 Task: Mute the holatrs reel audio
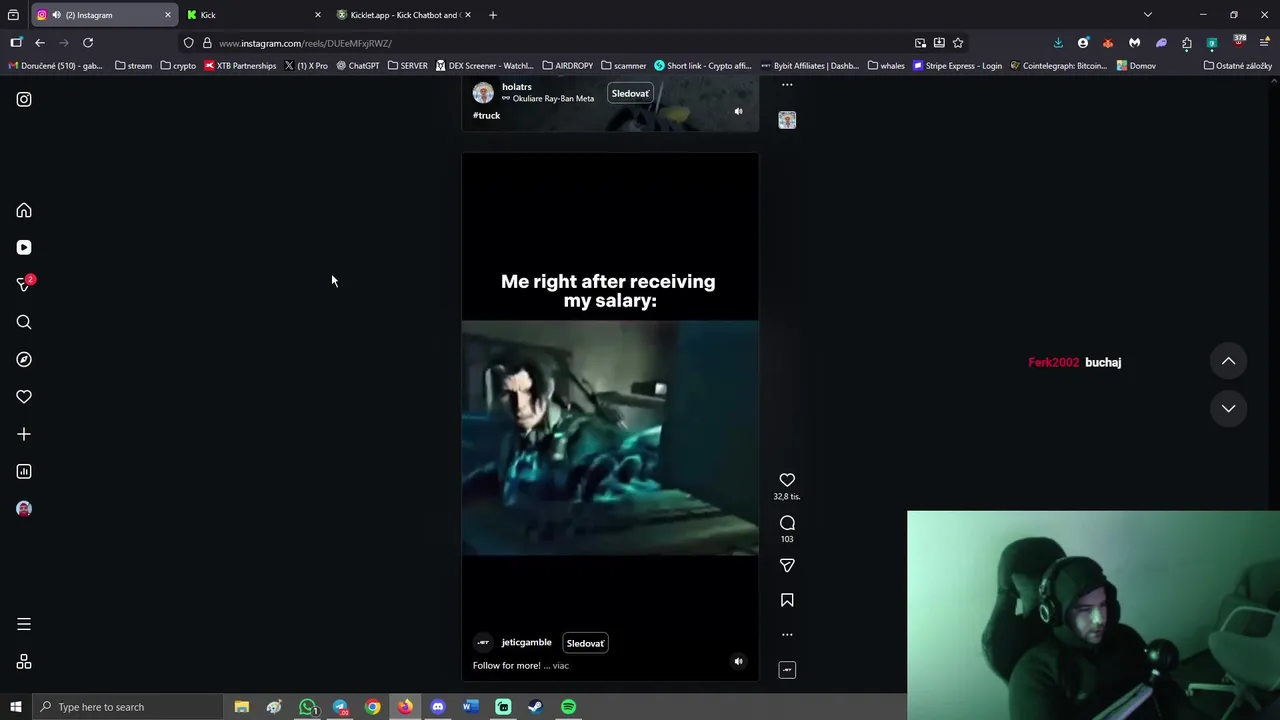click(738, 111)
